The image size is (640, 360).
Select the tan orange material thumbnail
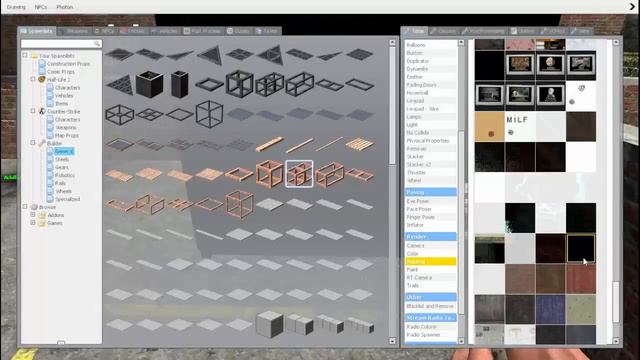[x=489, y=127]
